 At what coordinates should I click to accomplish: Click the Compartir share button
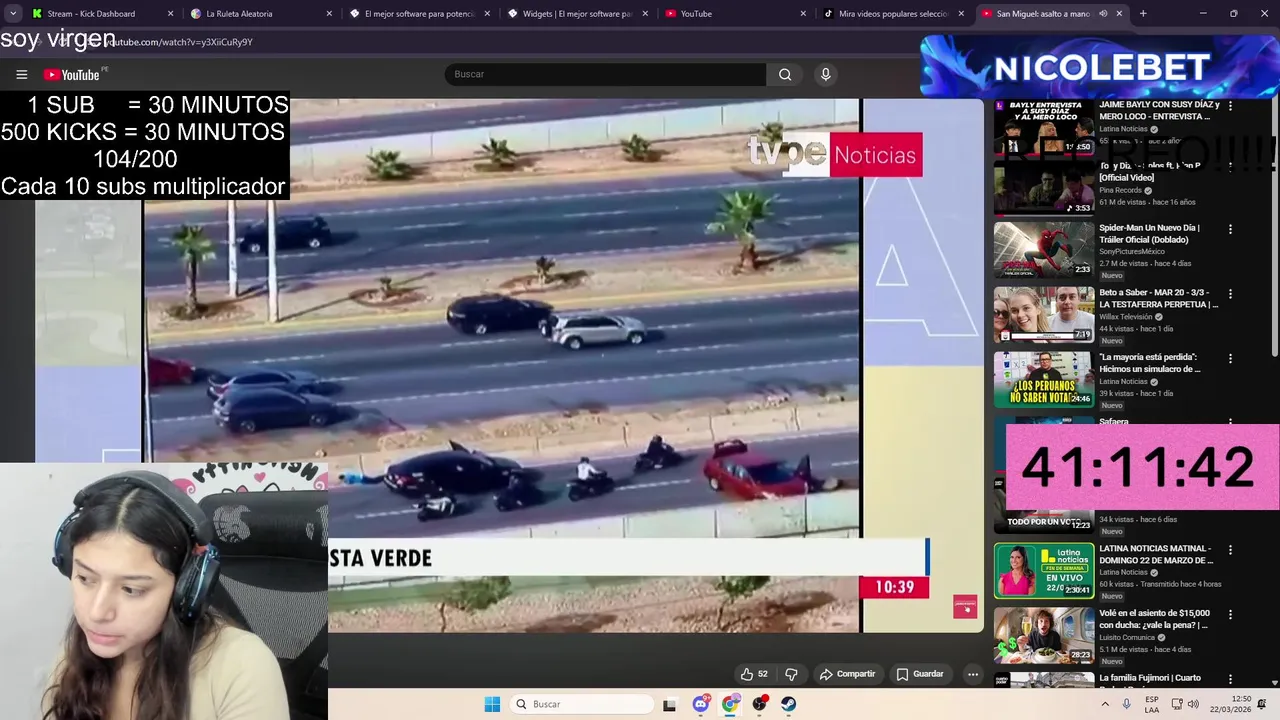pos(847,674)
